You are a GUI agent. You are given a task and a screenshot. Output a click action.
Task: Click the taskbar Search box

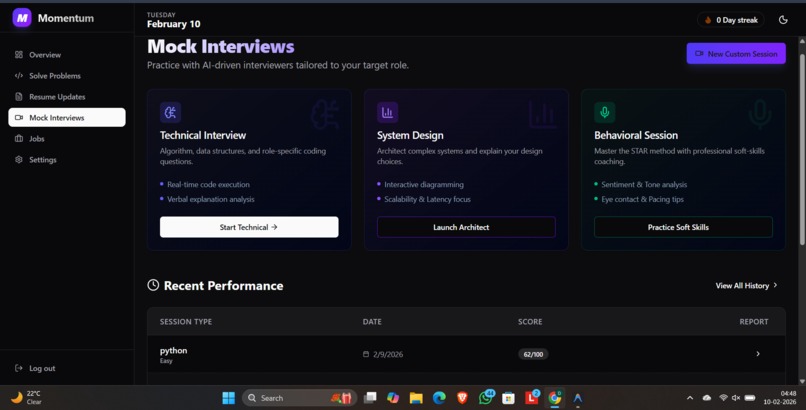[x=299, y=398]
